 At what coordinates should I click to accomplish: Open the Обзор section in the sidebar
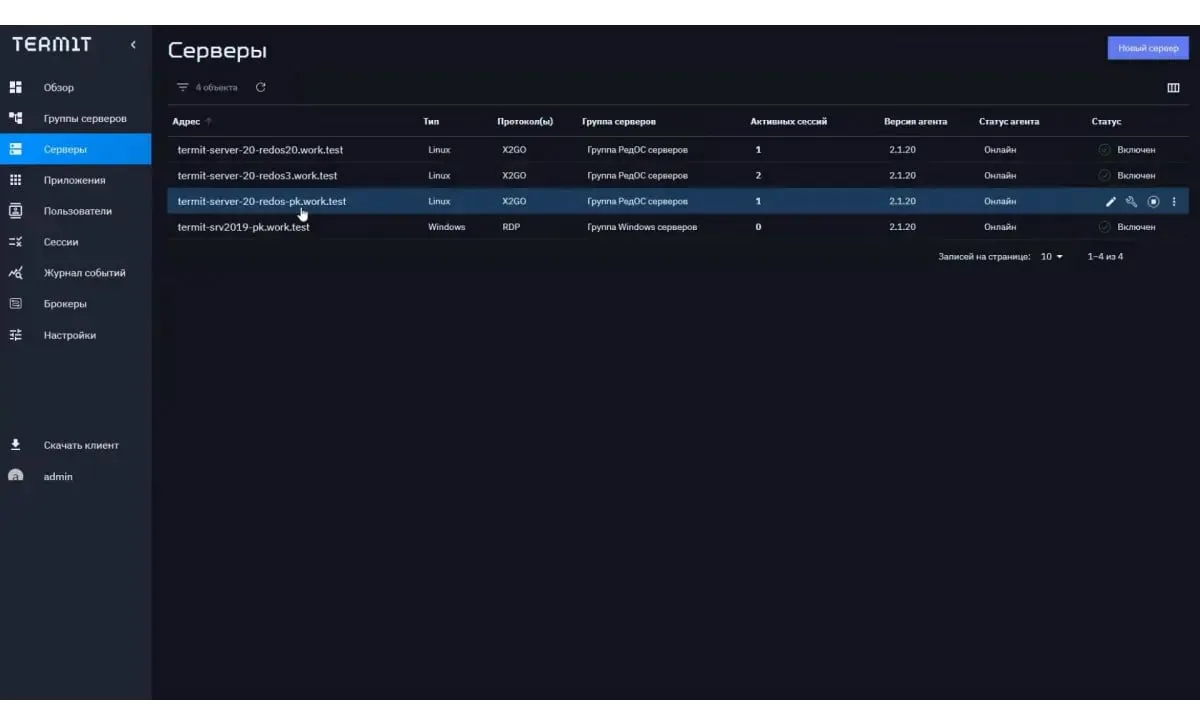pos(58,88)
